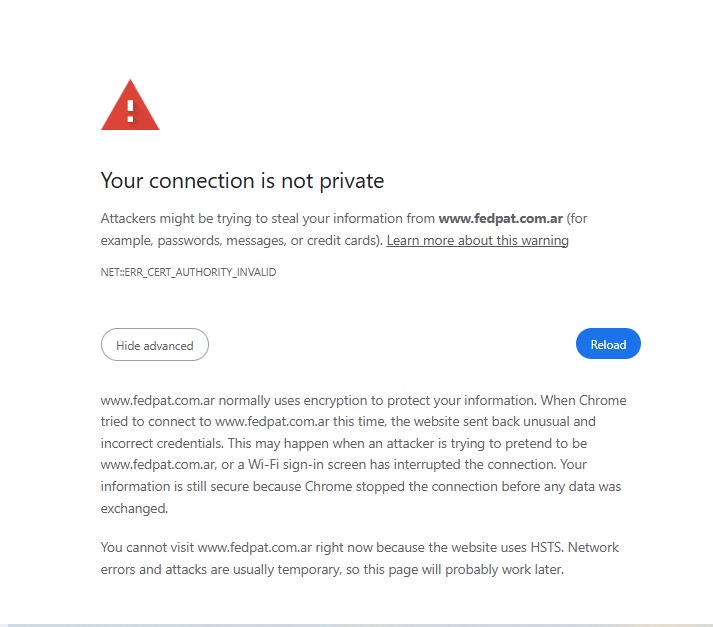Click the word 'exchanged.' ending the first paragraph
Viewport: 713px width, 627px height.
(x=134, y=509)
